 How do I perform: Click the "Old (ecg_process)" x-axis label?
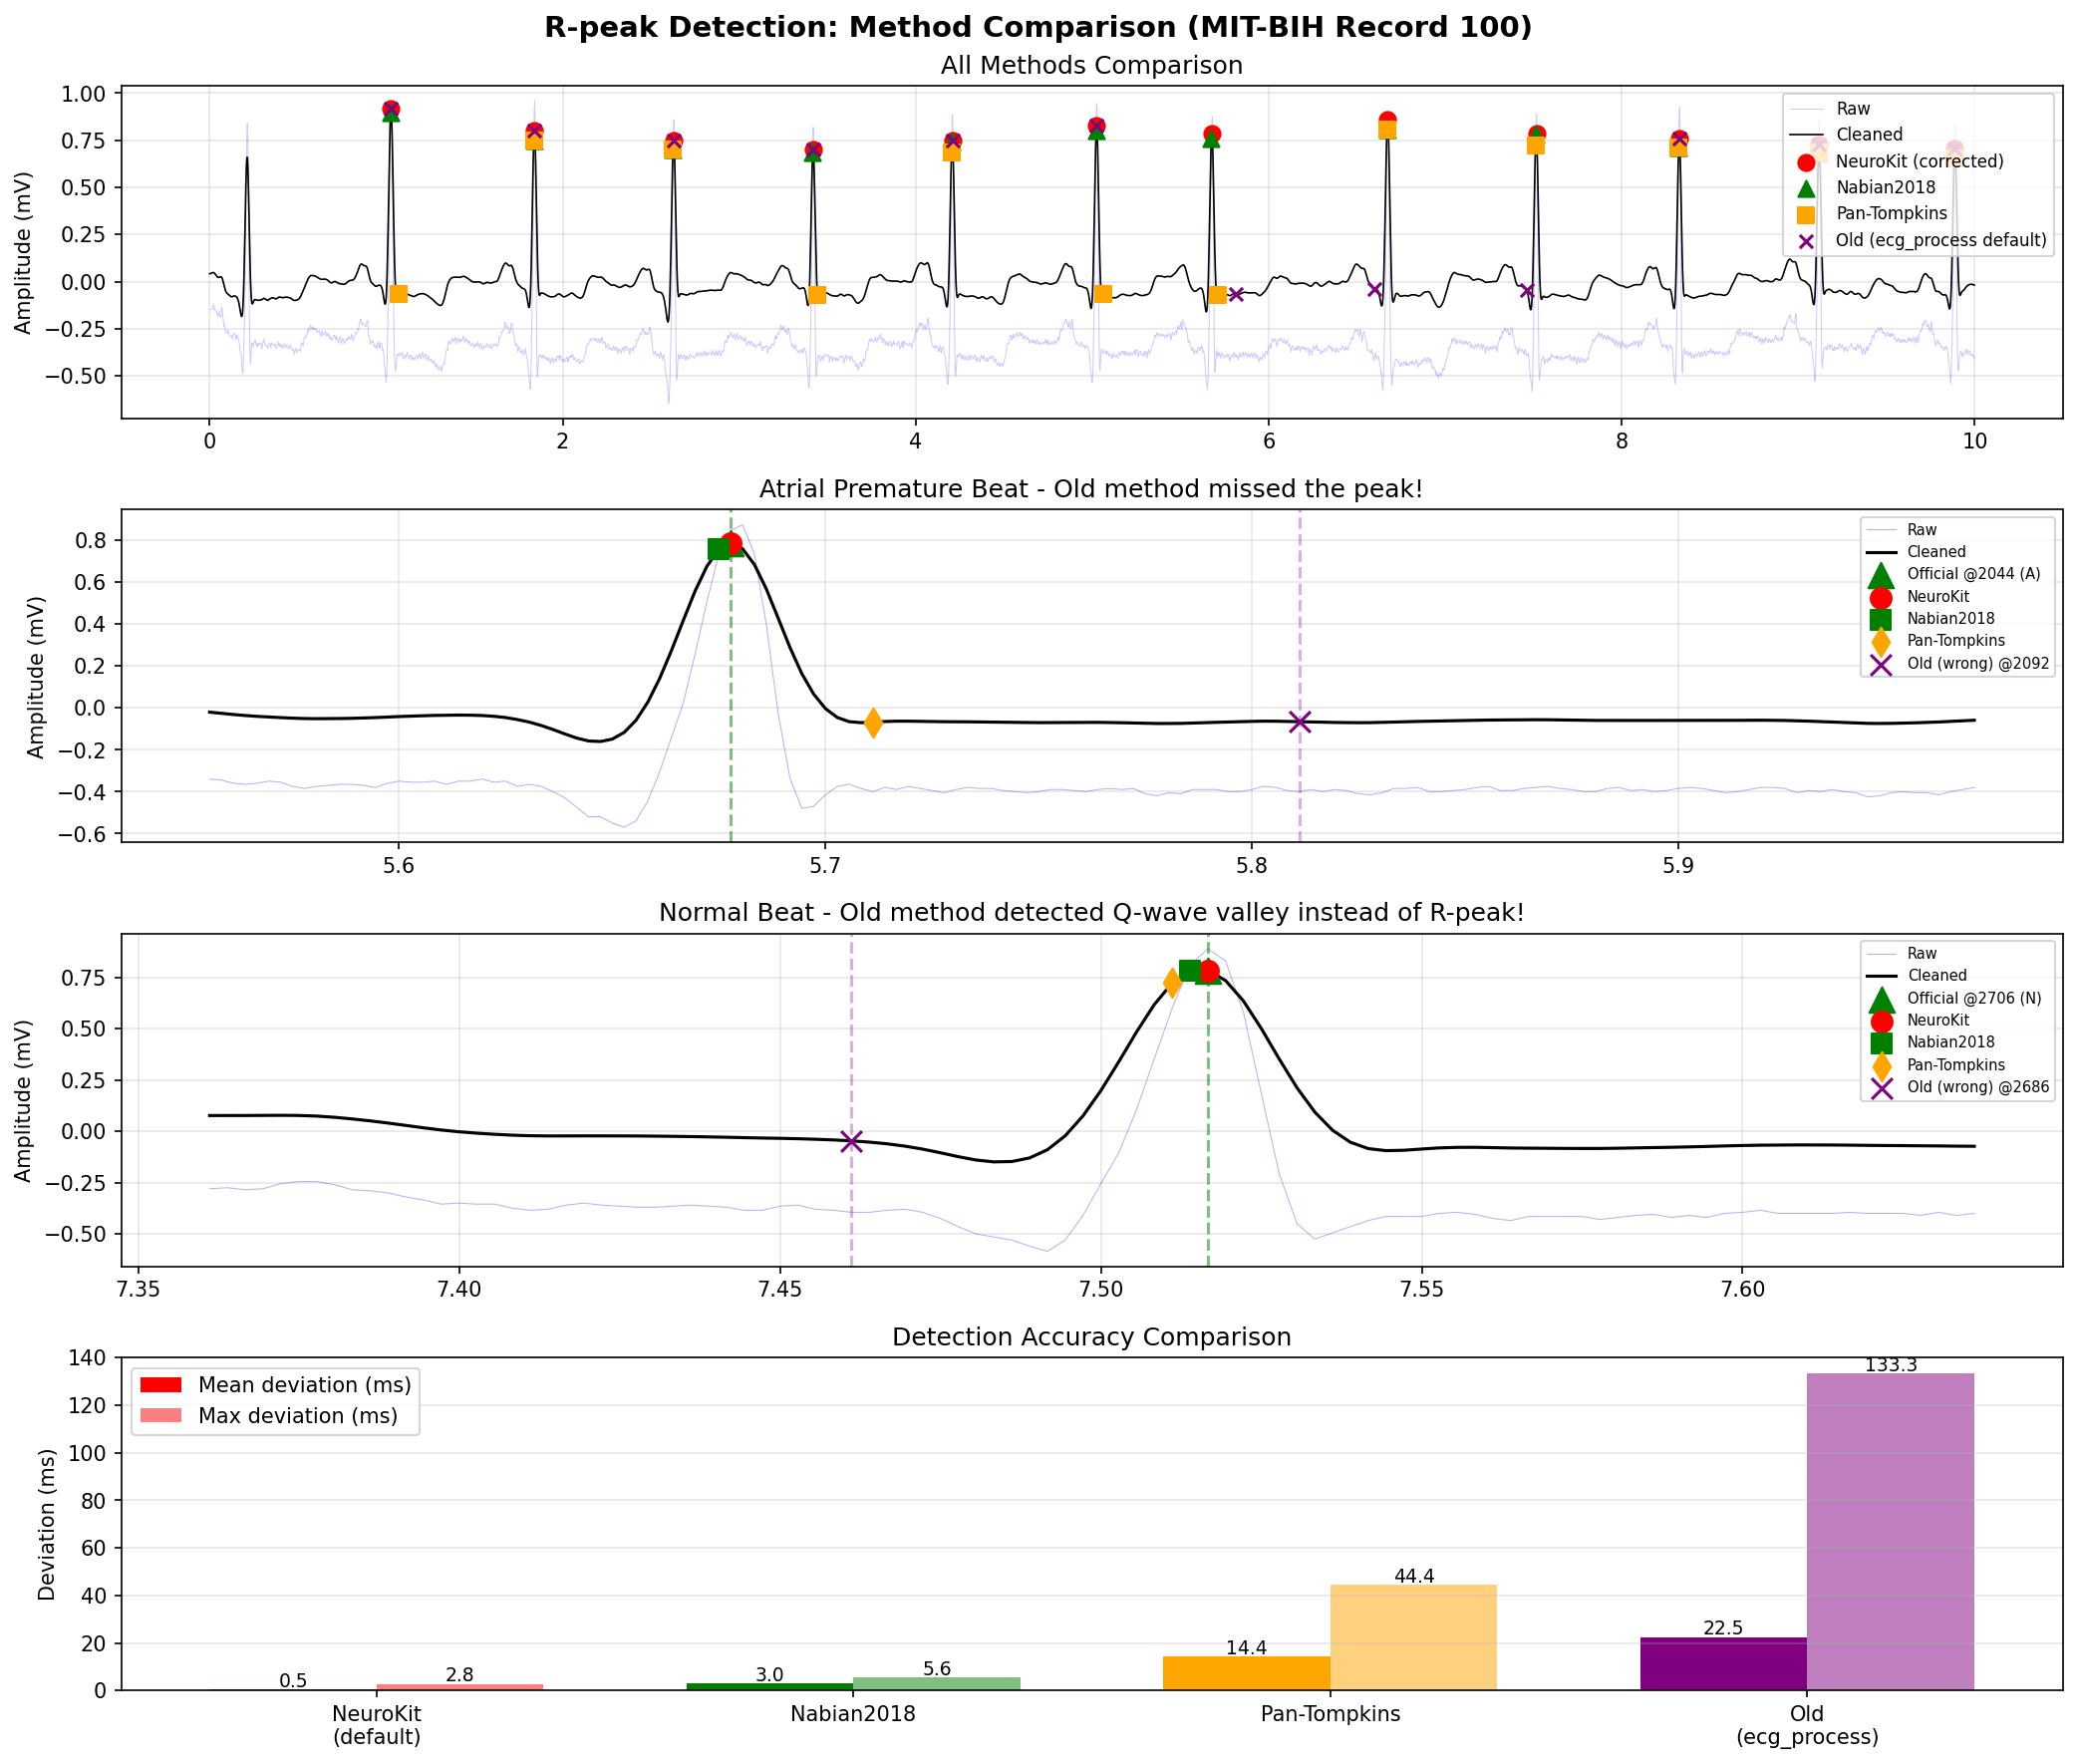1807,1725
